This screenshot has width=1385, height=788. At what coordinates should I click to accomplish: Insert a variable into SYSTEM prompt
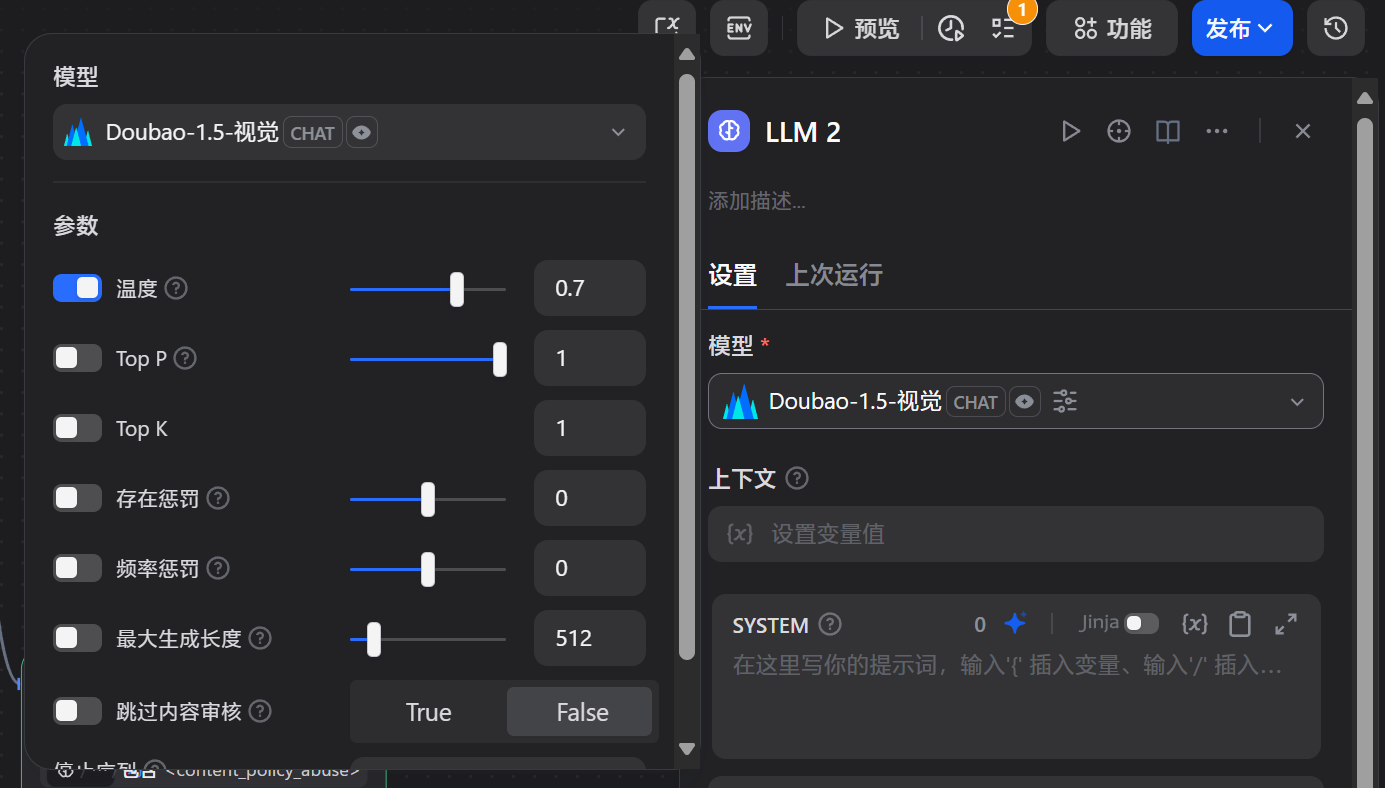point(1194,624)
